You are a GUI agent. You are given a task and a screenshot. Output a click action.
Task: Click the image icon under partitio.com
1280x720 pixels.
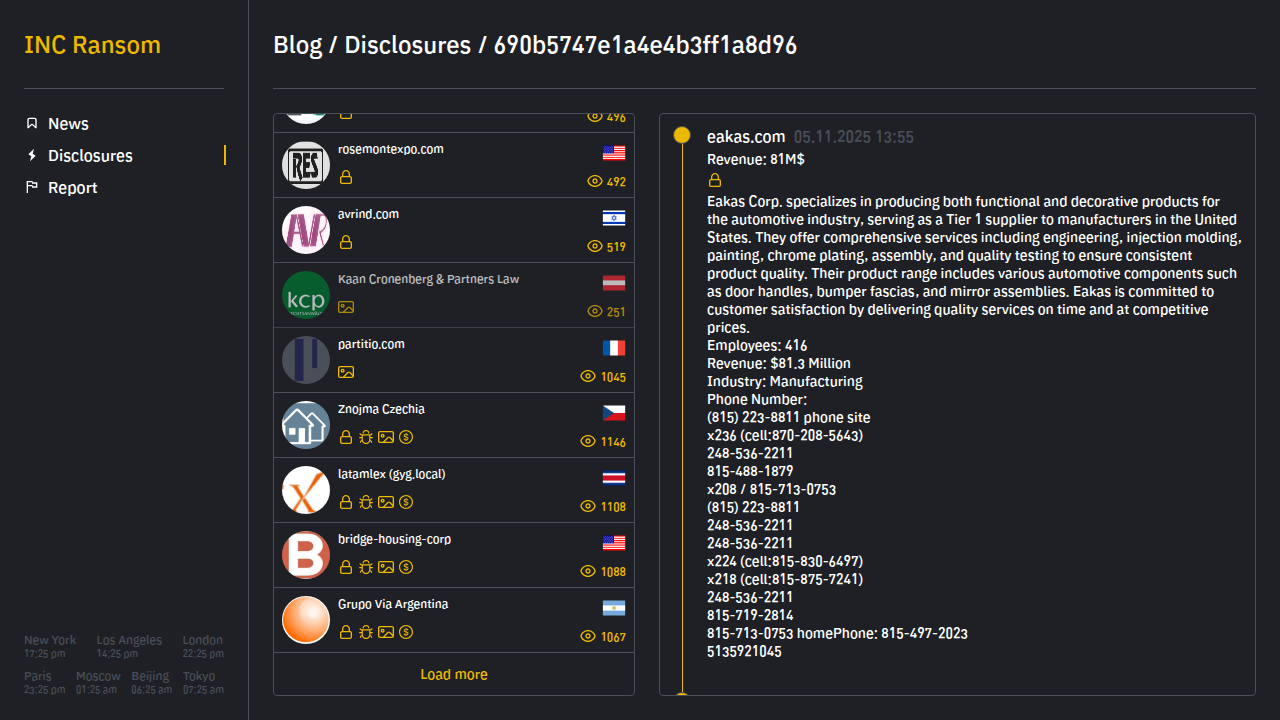click(346, 372)
